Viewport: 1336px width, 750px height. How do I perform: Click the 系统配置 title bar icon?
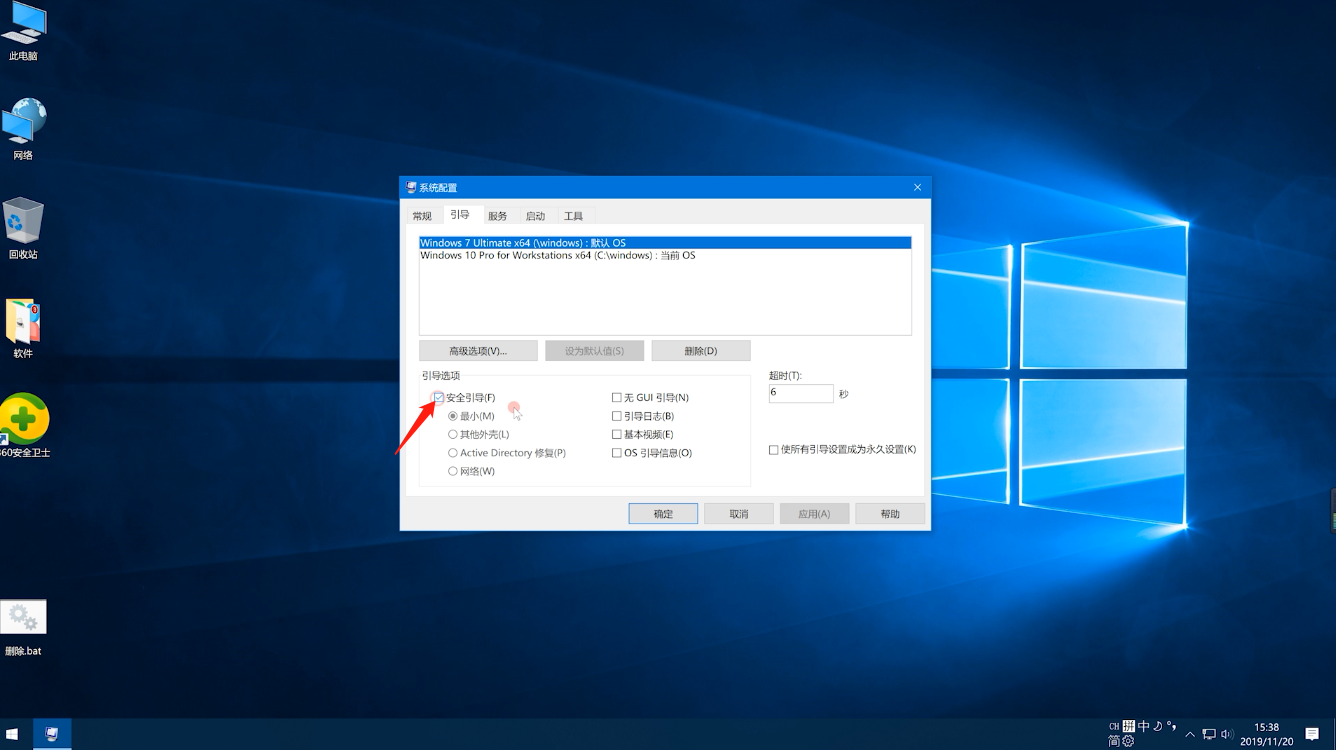pos(411,187)
